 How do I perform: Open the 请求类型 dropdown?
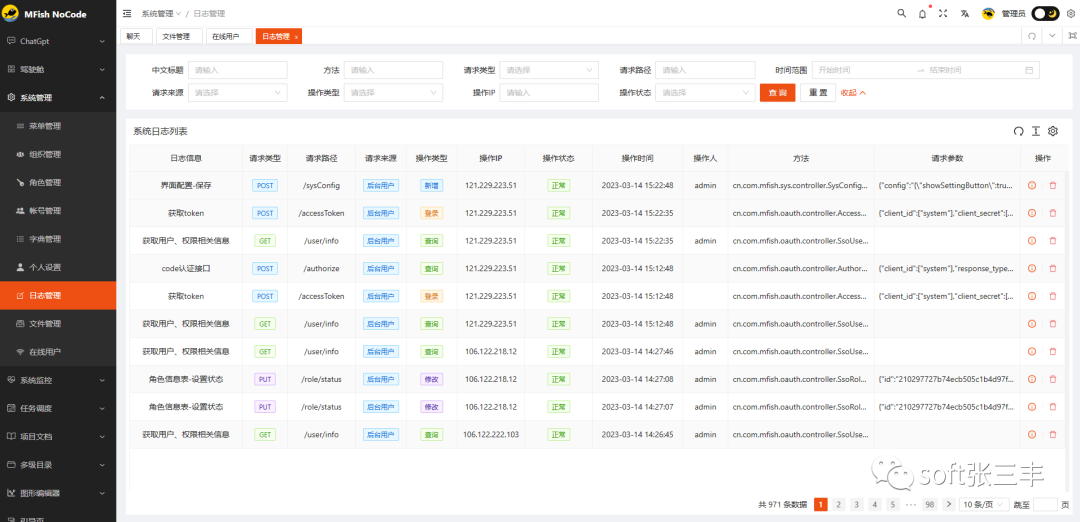(550, 70)
